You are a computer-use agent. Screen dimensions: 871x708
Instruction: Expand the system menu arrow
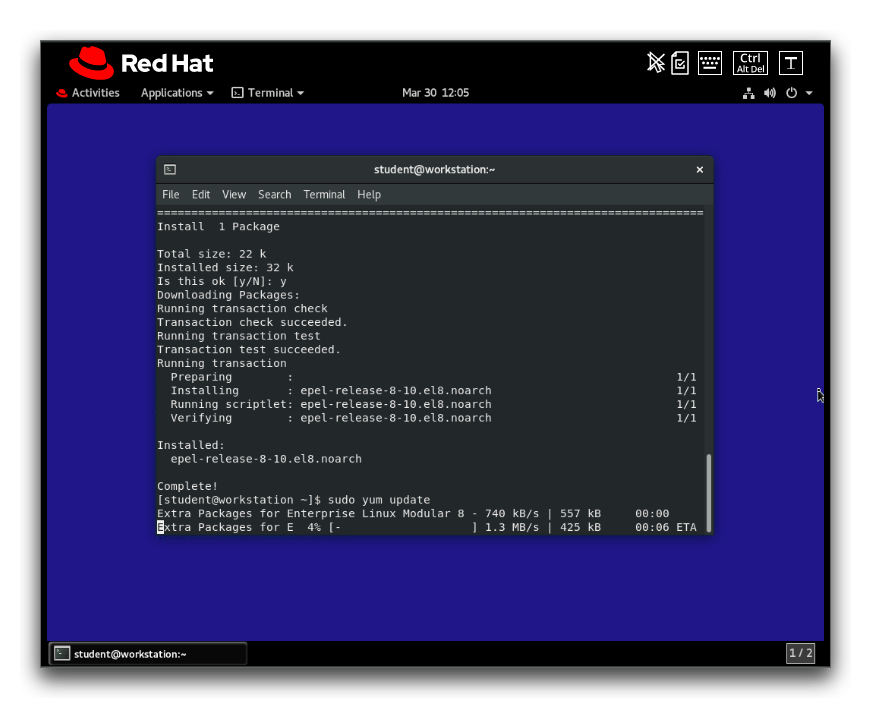[809, 93]
